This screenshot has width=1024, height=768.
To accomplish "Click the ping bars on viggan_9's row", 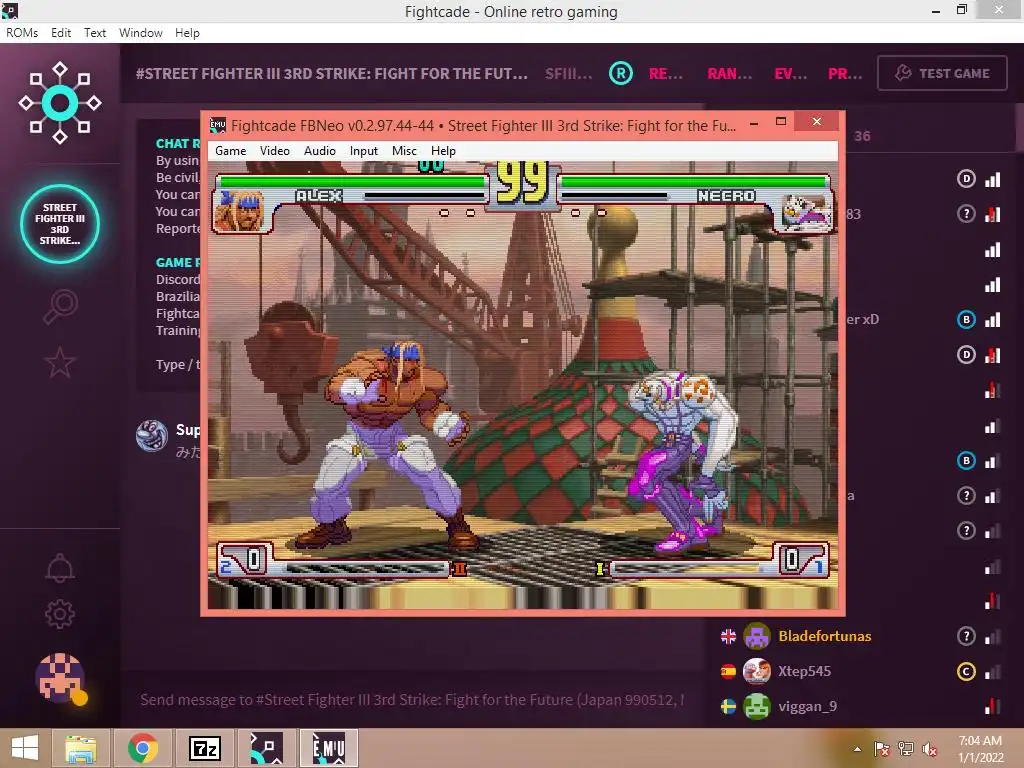I will (x=993, y=706).
